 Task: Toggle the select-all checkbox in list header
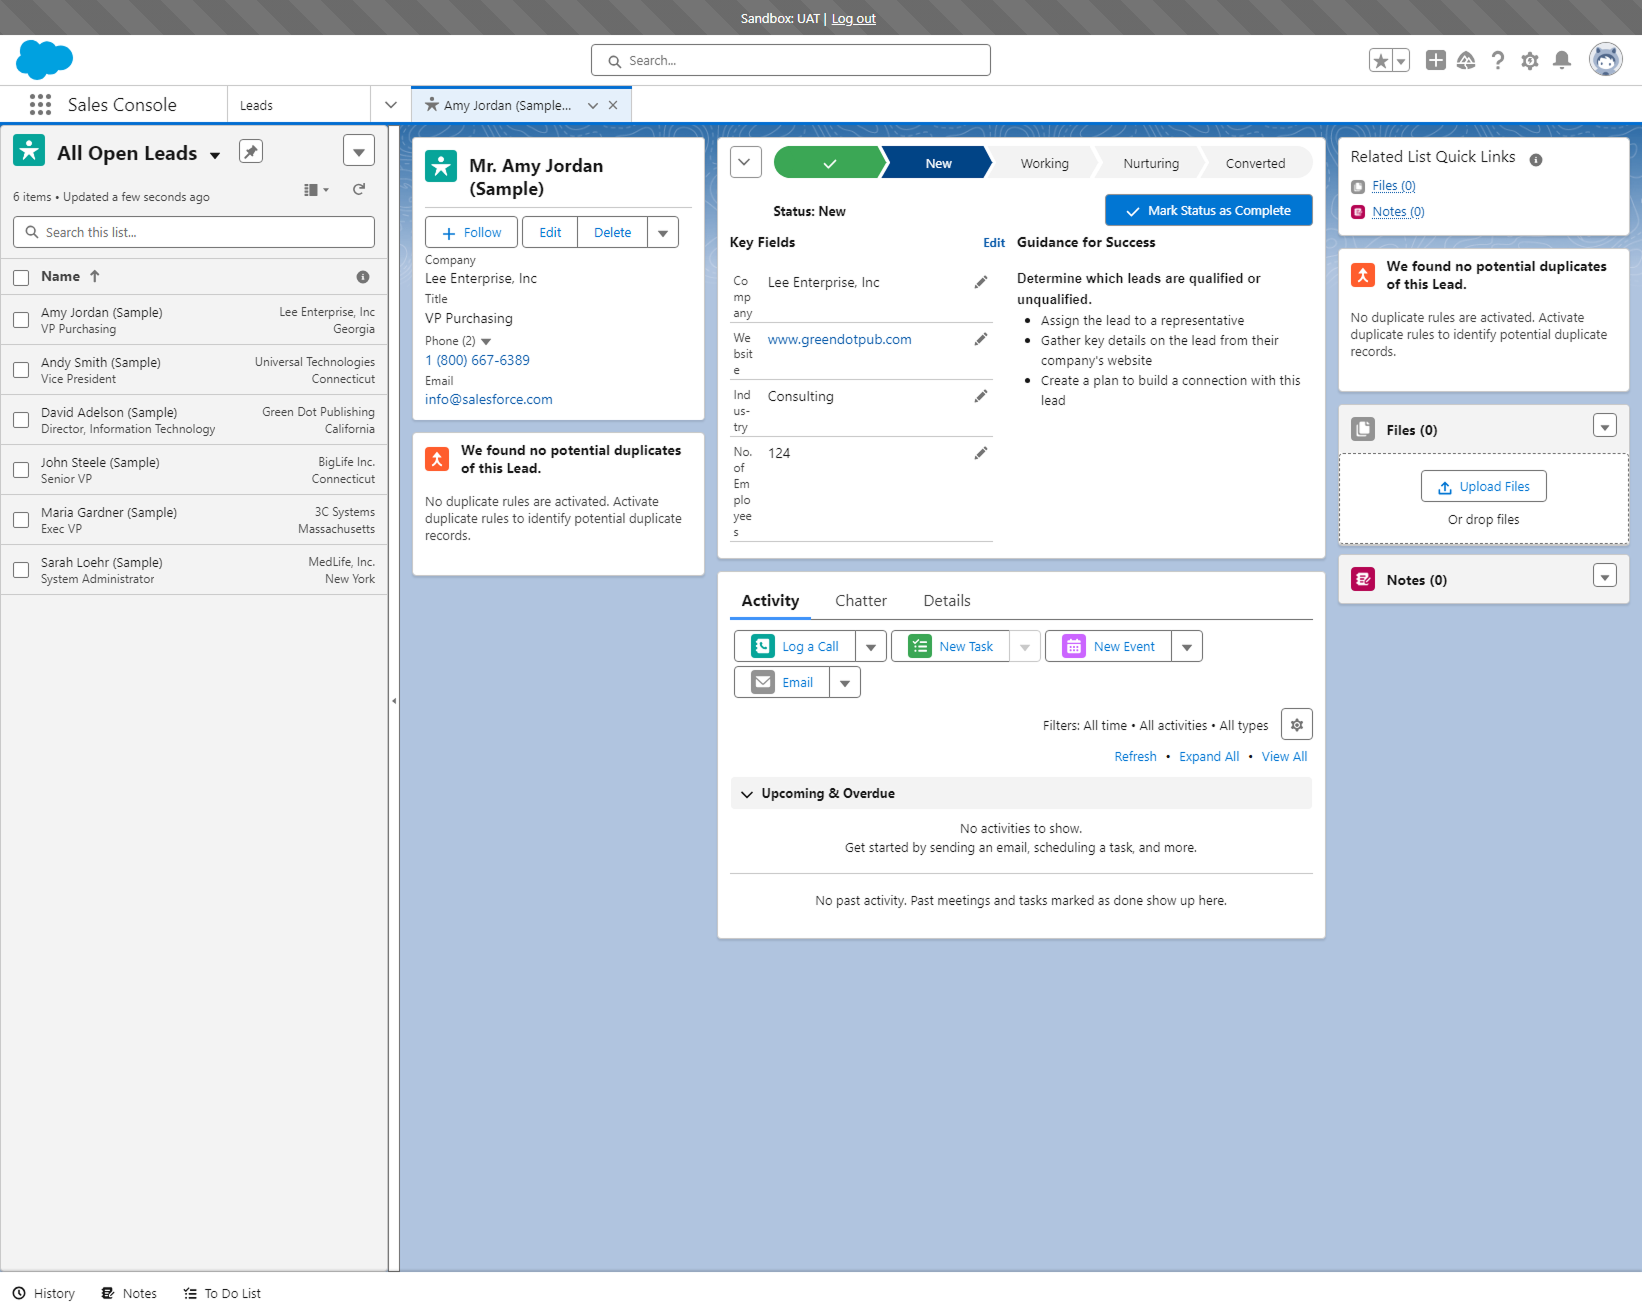tap(21, 276)
